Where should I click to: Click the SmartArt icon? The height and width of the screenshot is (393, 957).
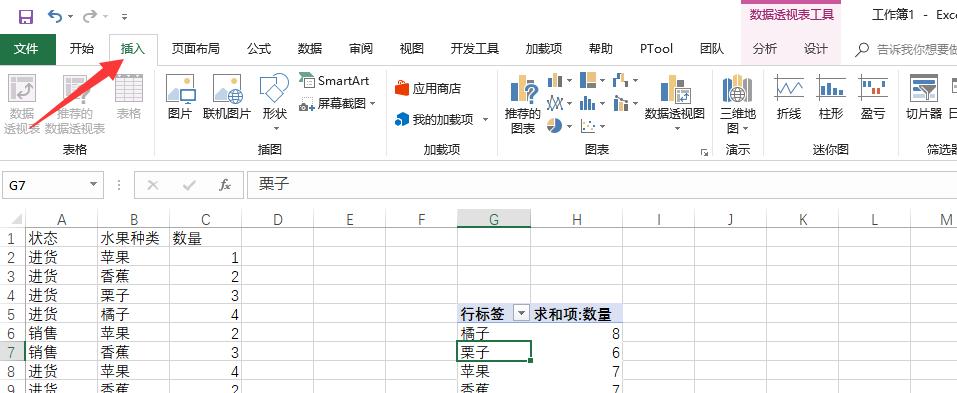pos(334,81)
